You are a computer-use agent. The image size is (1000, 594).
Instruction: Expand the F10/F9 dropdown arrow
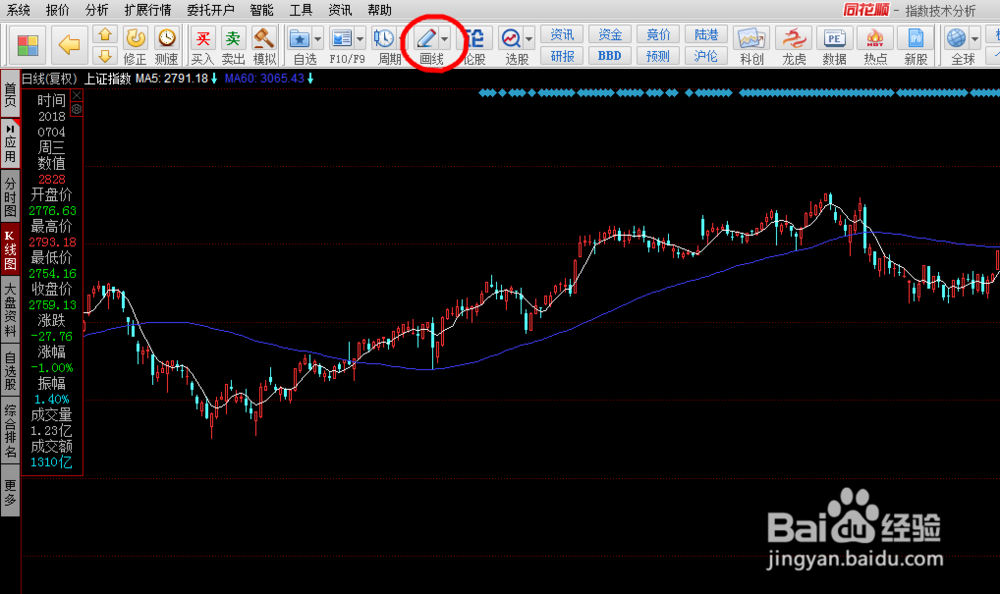360,39
